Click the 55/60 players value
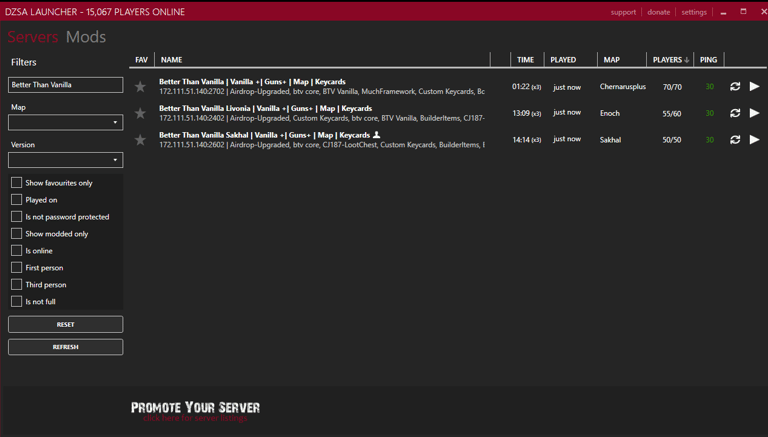Image resolution: width=768 pixels, height=437 pixels. click(x=672, y=114)
